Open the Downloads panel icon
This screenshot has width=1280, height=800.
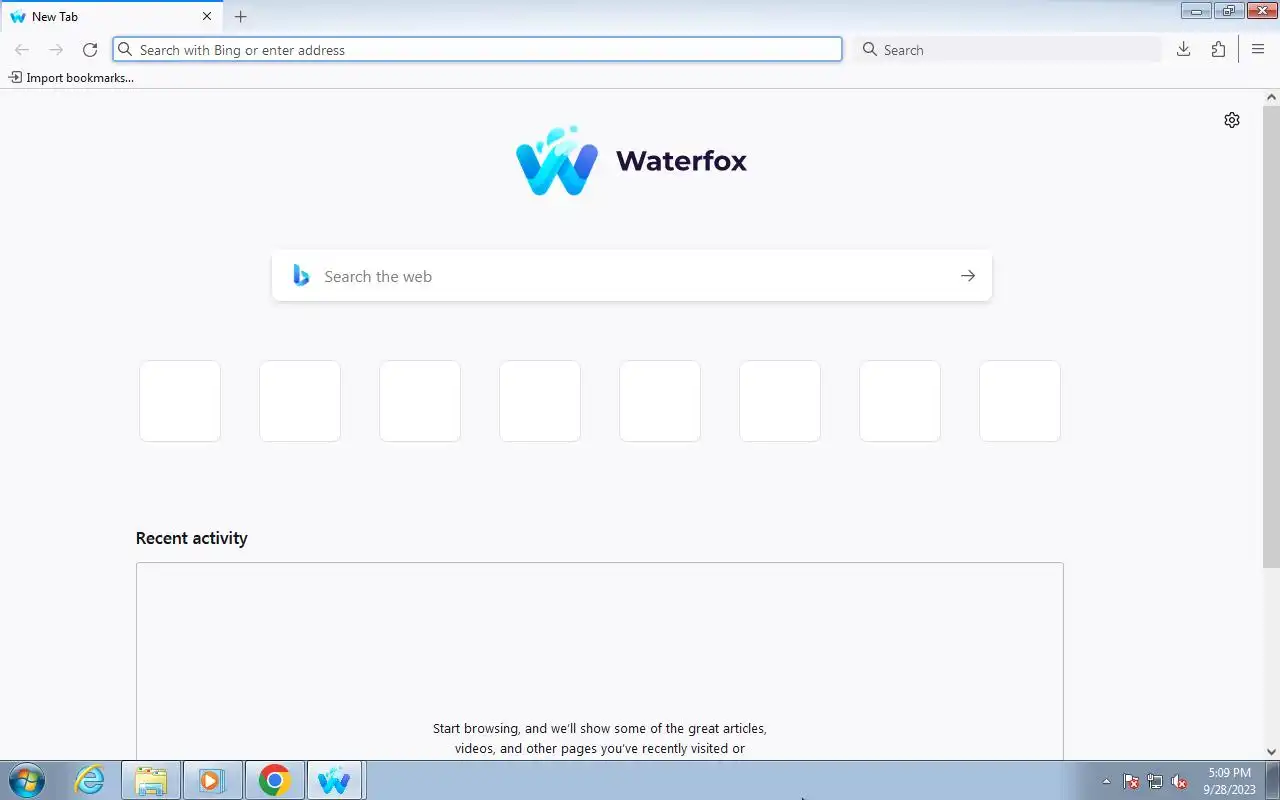(x=1183, y=49)
